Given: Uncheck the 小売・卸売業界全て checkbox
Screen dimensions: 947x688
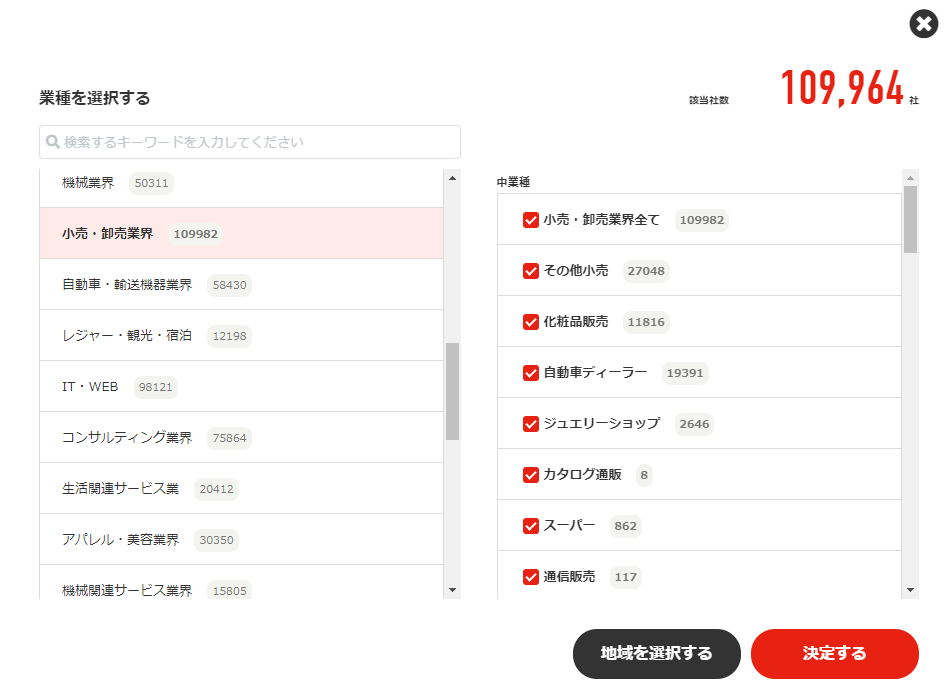Looking at the screenshot, I should click(x=531, y=220).
